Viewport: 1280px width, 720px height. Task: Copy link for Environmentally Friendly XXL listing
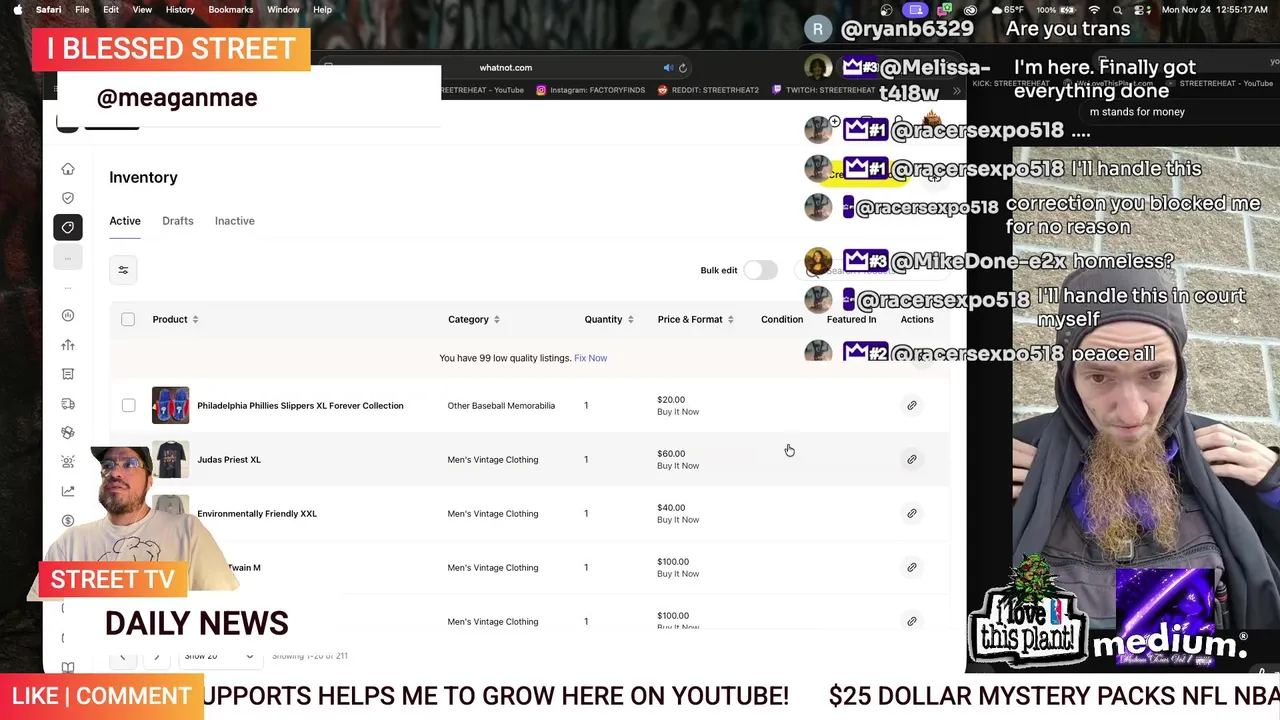pyautogui.click(x=912, y=514)
